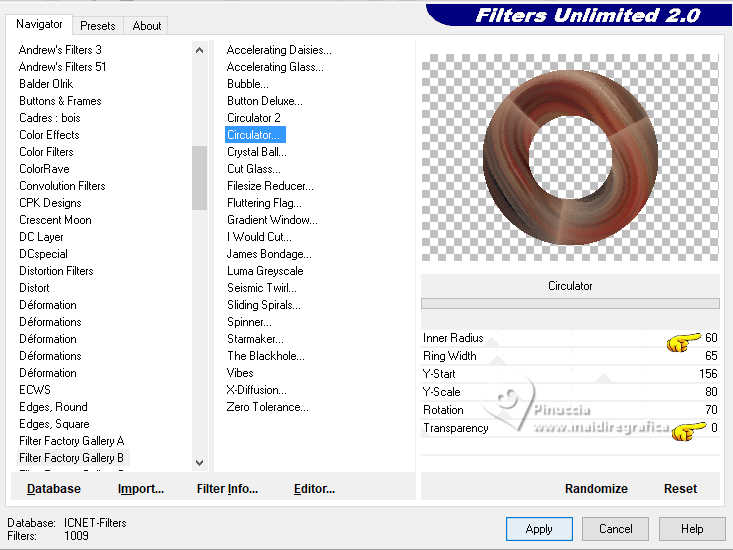This screenshot has height=550, width=733.
Task: Reset the filter parameters
Action: pos(680,489)
